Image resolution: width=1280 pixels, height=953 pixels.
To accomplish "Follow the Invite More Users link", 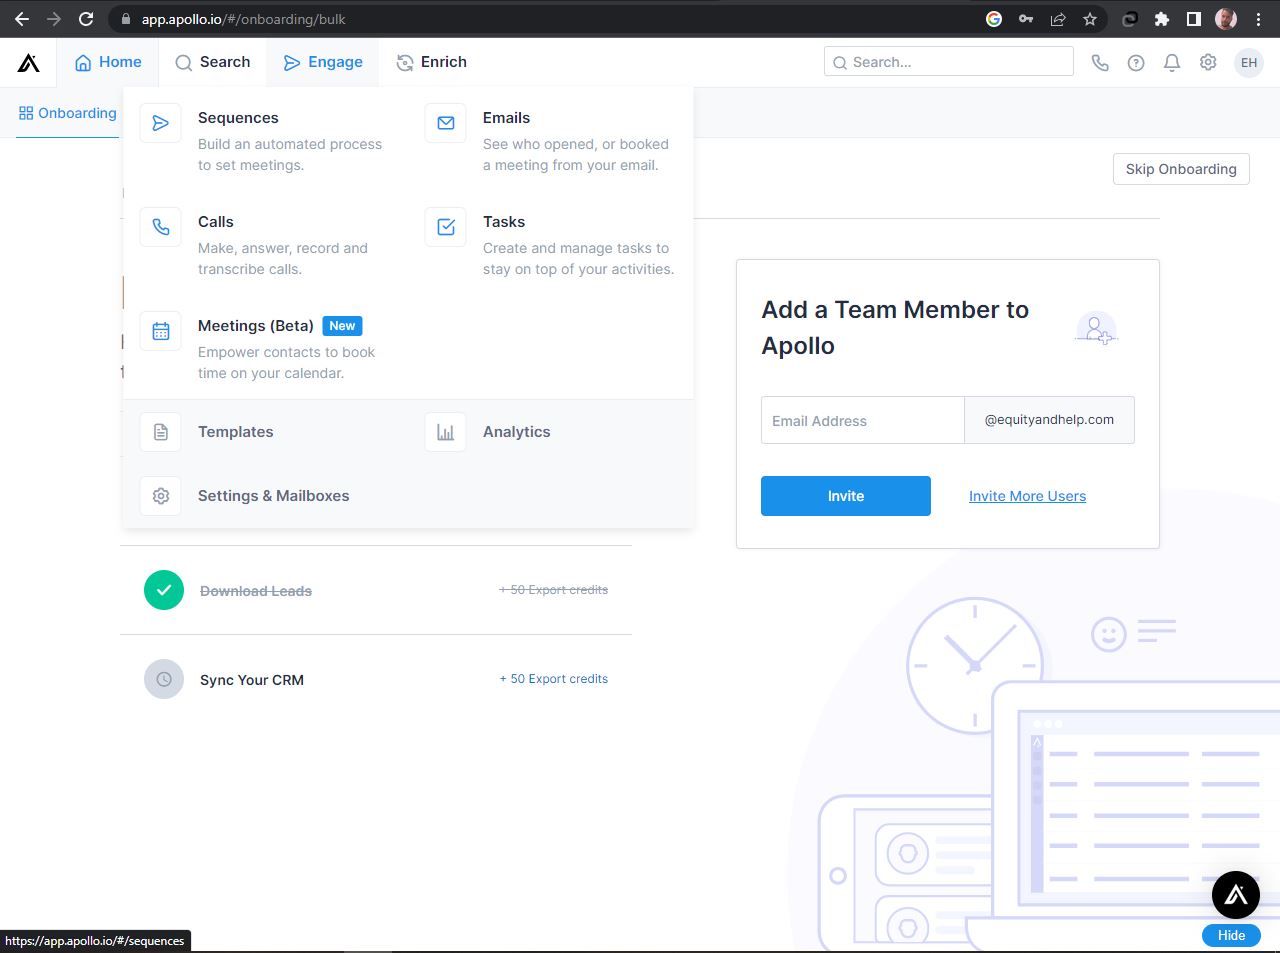I will [x=1027, y=496].
